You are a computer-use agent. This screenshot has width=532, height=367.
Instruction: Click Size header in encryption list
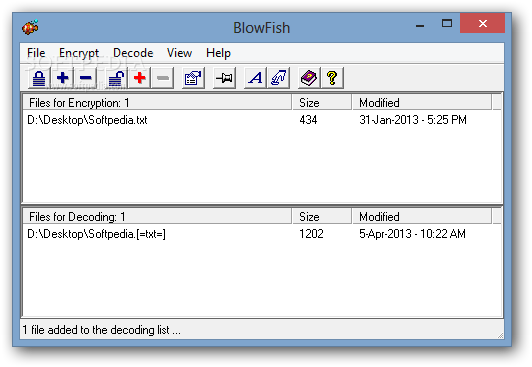[322, 102]
